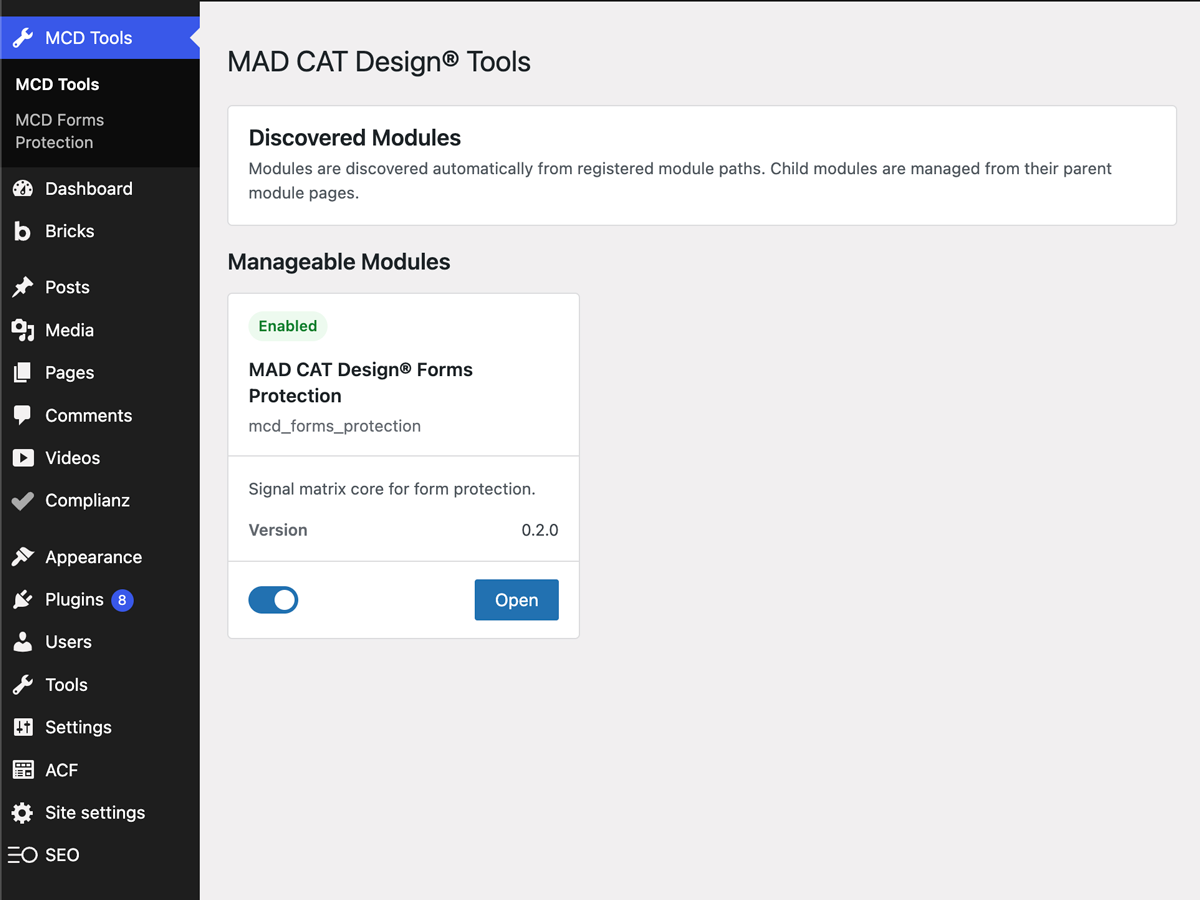Screen dimensions: 1200x900
Task: Click the Videos play icon
Action: [x=23, y=458]
